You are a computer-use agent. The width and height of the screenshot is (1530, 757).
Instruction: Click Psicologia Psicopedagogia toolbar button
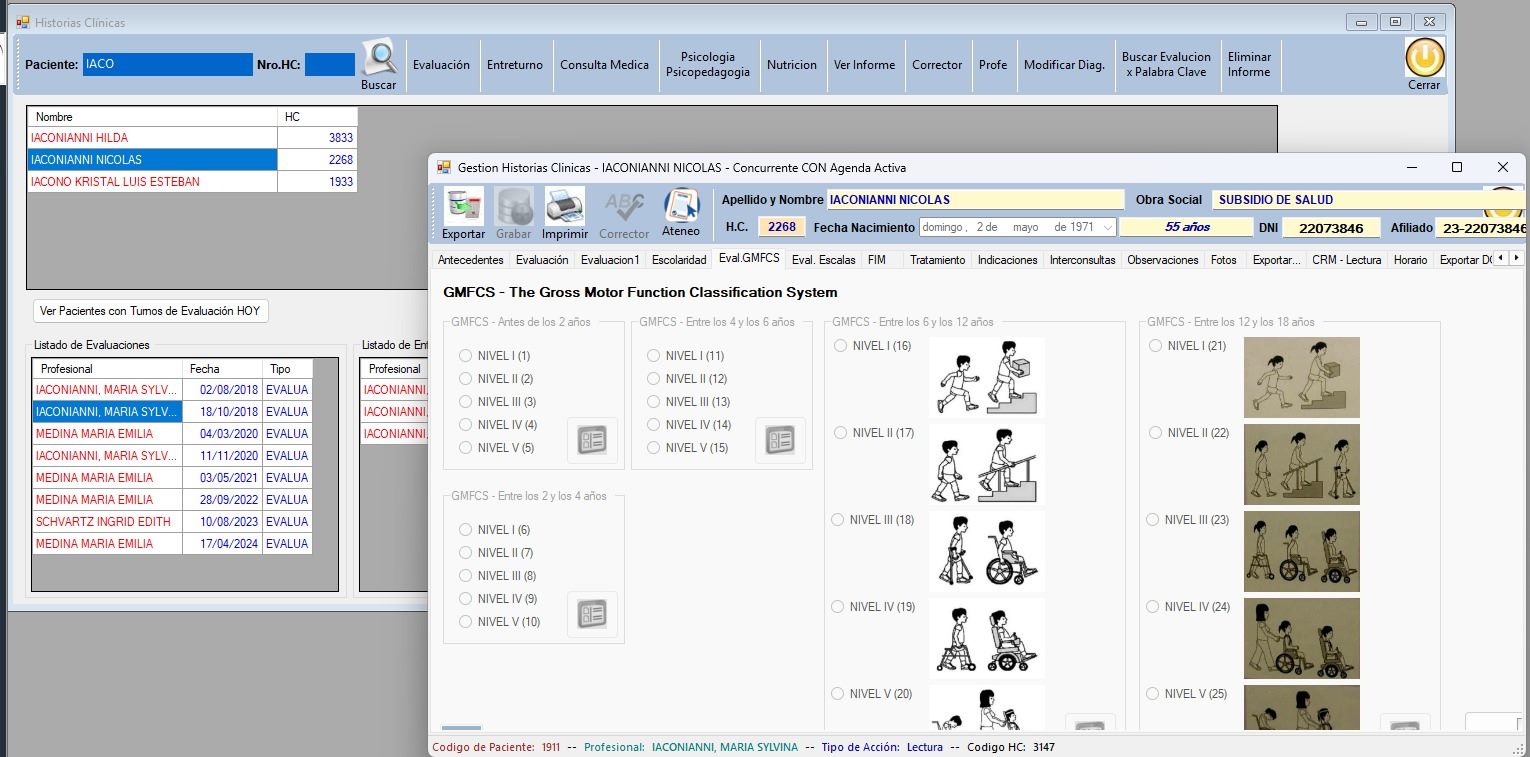pos(707,65)
